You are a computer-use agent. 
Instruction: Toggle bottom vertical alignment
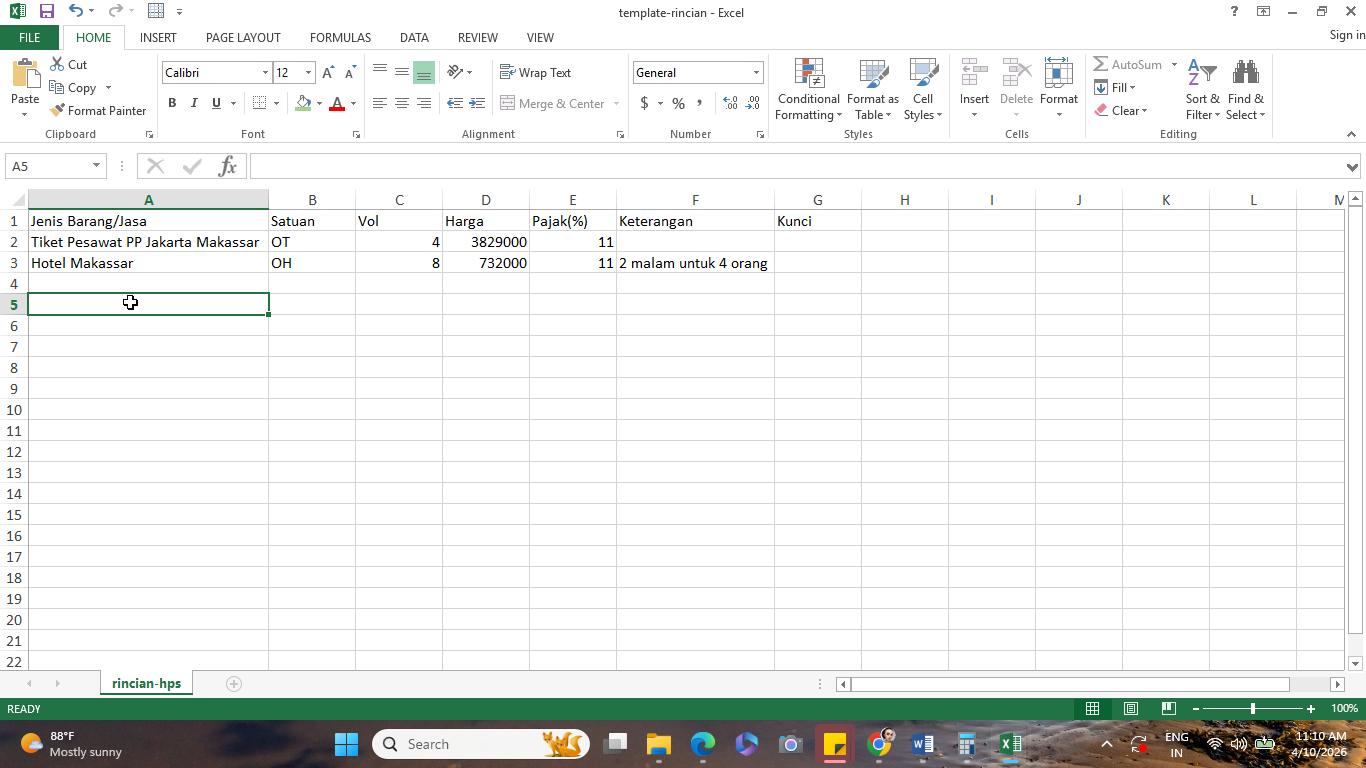pyautogui.click(x=423, y=72)
